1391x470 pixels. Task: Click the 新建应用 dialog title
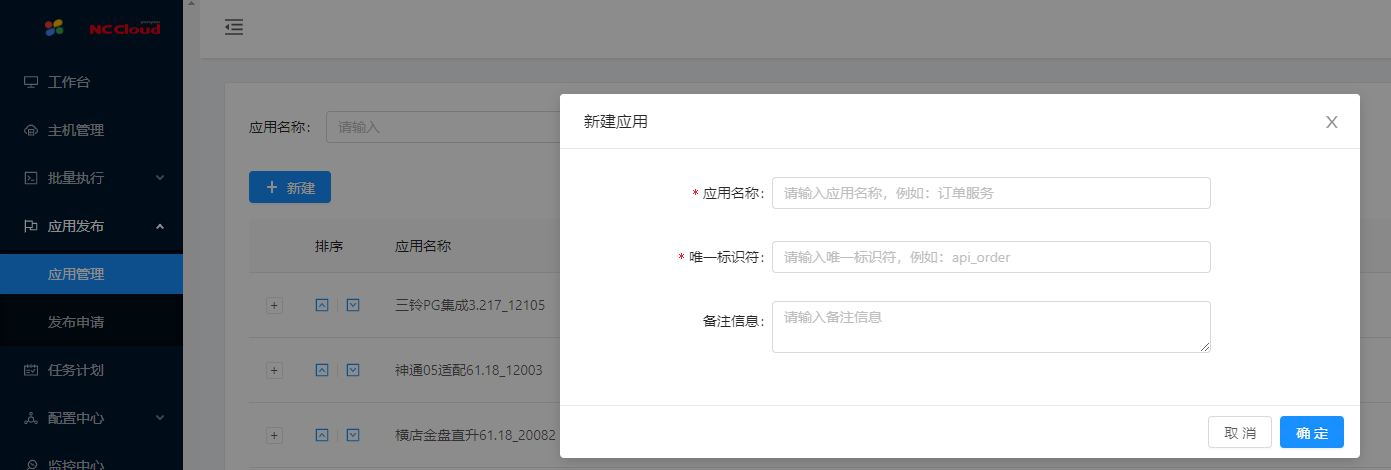click(x=616, y=122)
